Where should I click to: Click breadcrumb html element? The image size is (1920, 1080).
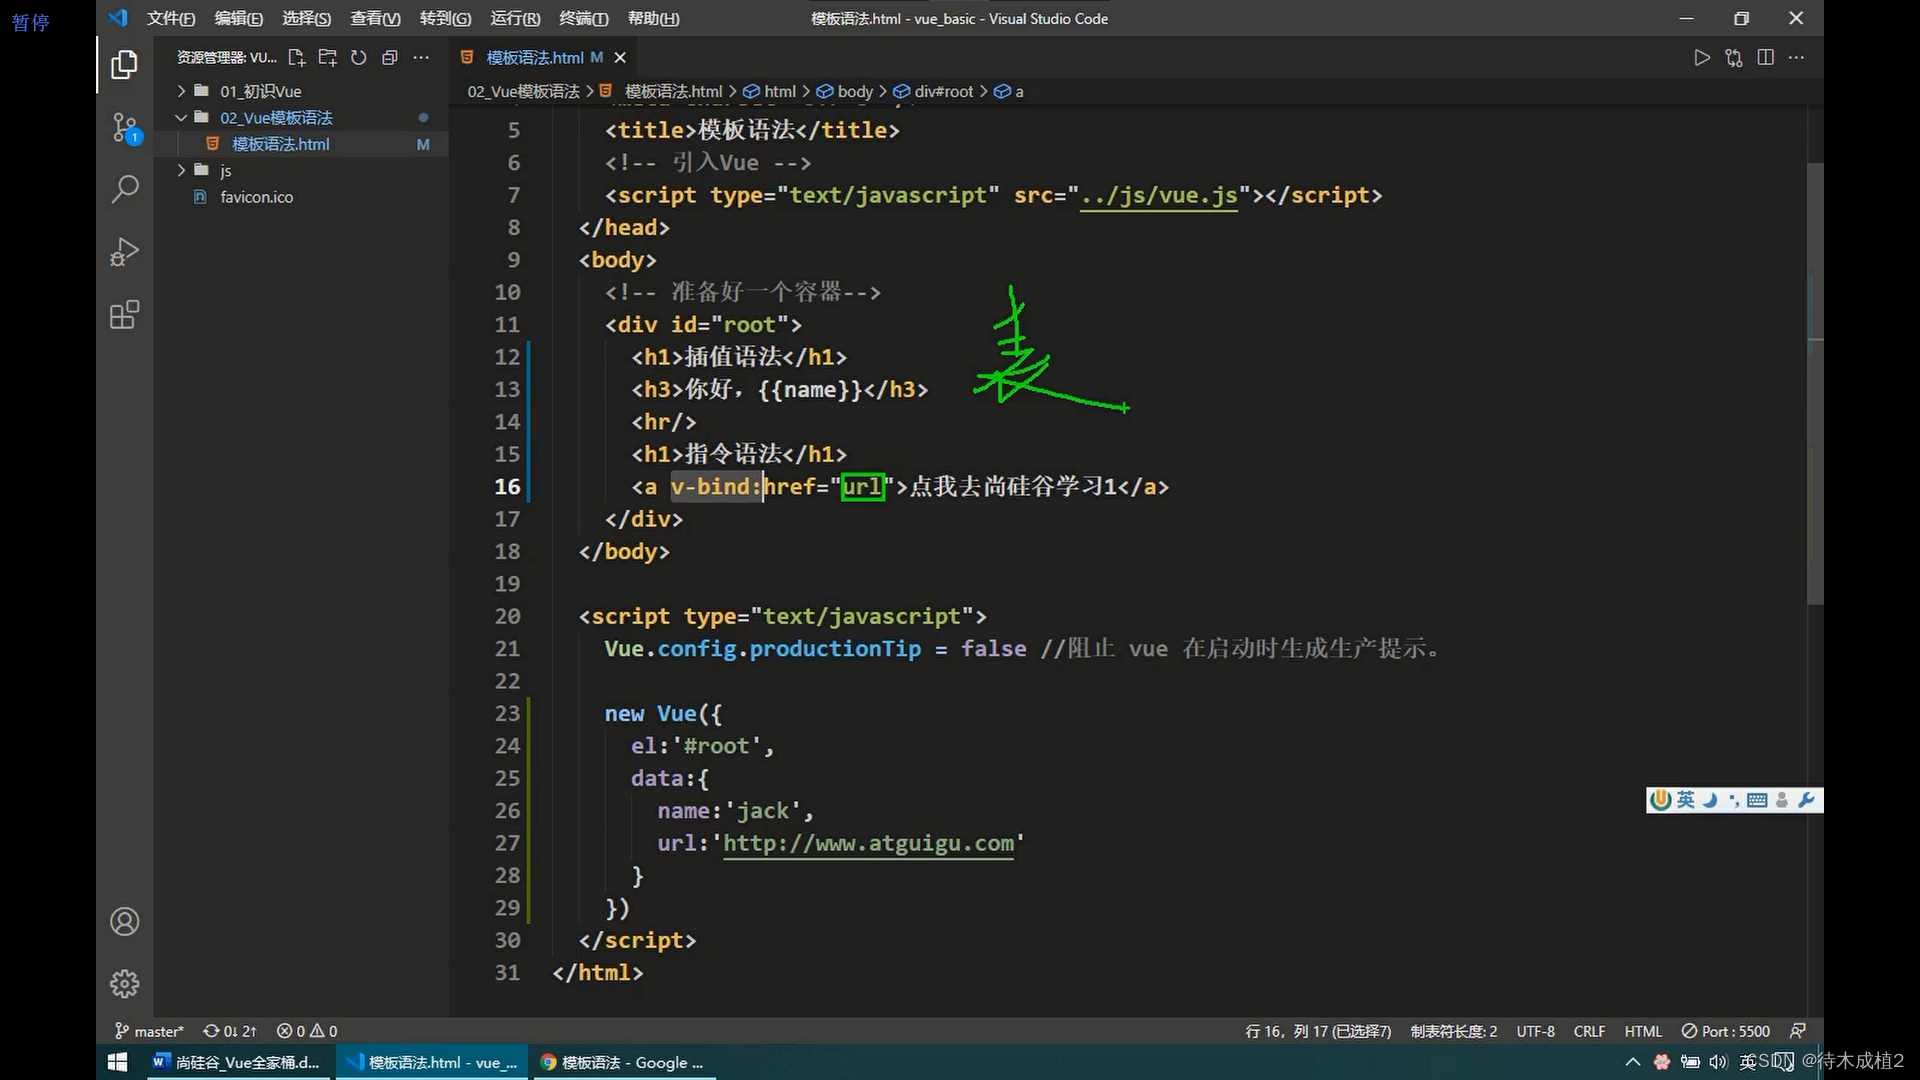pos(770,91)
